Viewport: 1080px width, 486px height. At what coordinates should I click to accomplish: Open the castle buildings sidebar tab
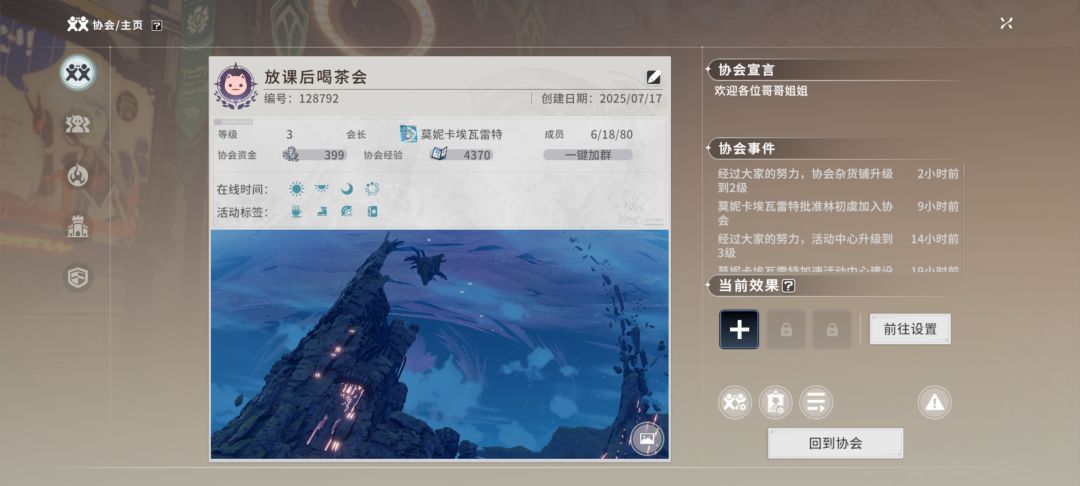click(78, 226)
